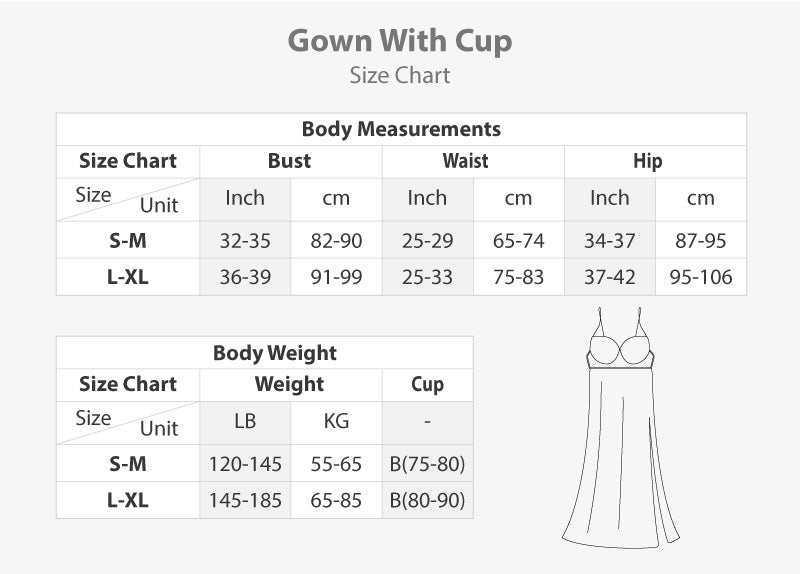Select the B(80-90) cup cell
The height and width of the screenshot is (574, 800).
427,500
